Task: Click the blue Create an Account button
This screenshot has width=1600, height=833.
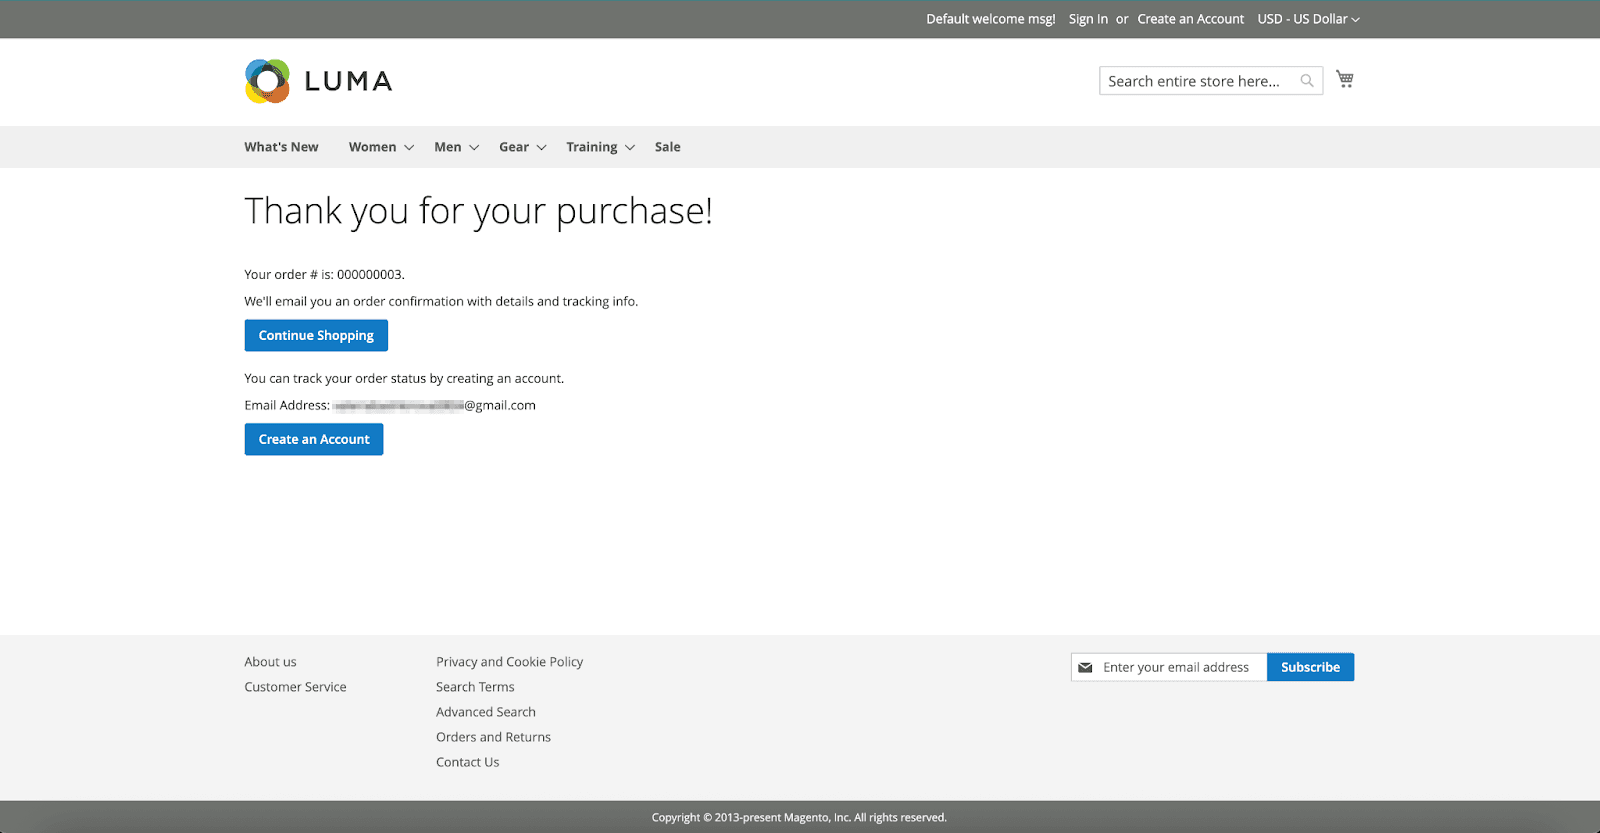Action: pos(314,439)
